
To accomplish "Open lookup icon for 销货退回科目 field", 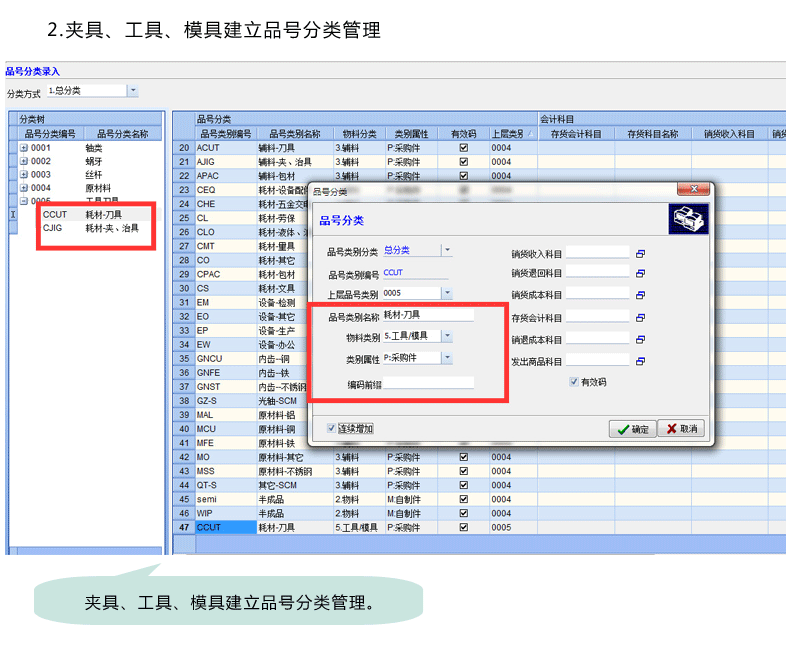I will pyautogui.click(x=641, y=273).
